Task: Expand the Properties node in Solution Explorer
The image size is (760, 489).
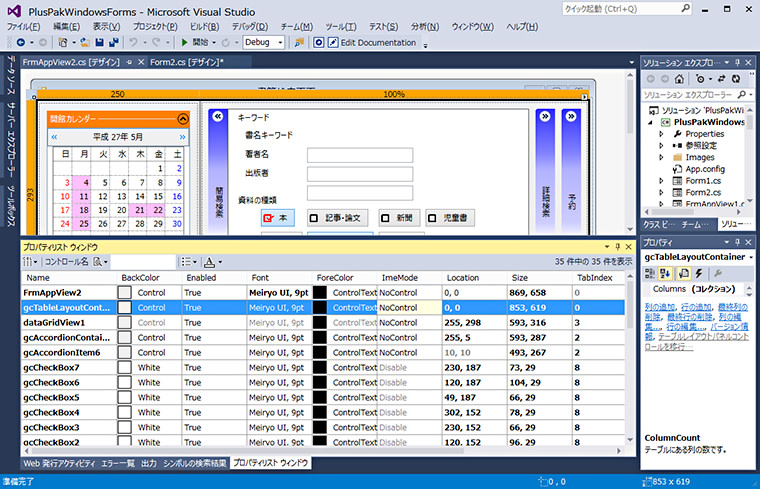Action: (x=661, y=134)
